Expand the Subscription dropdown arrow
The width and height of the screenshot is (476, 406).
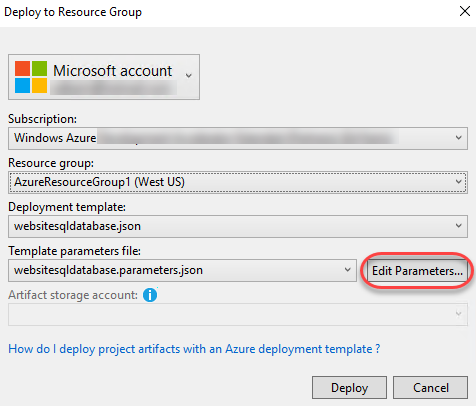click(x=459, y=138)
